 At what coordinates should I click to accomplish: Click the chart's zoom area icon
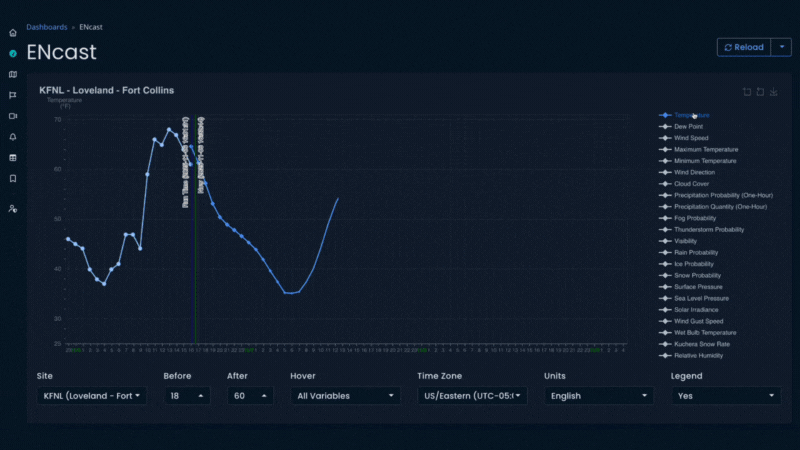[x=747, y=92]
